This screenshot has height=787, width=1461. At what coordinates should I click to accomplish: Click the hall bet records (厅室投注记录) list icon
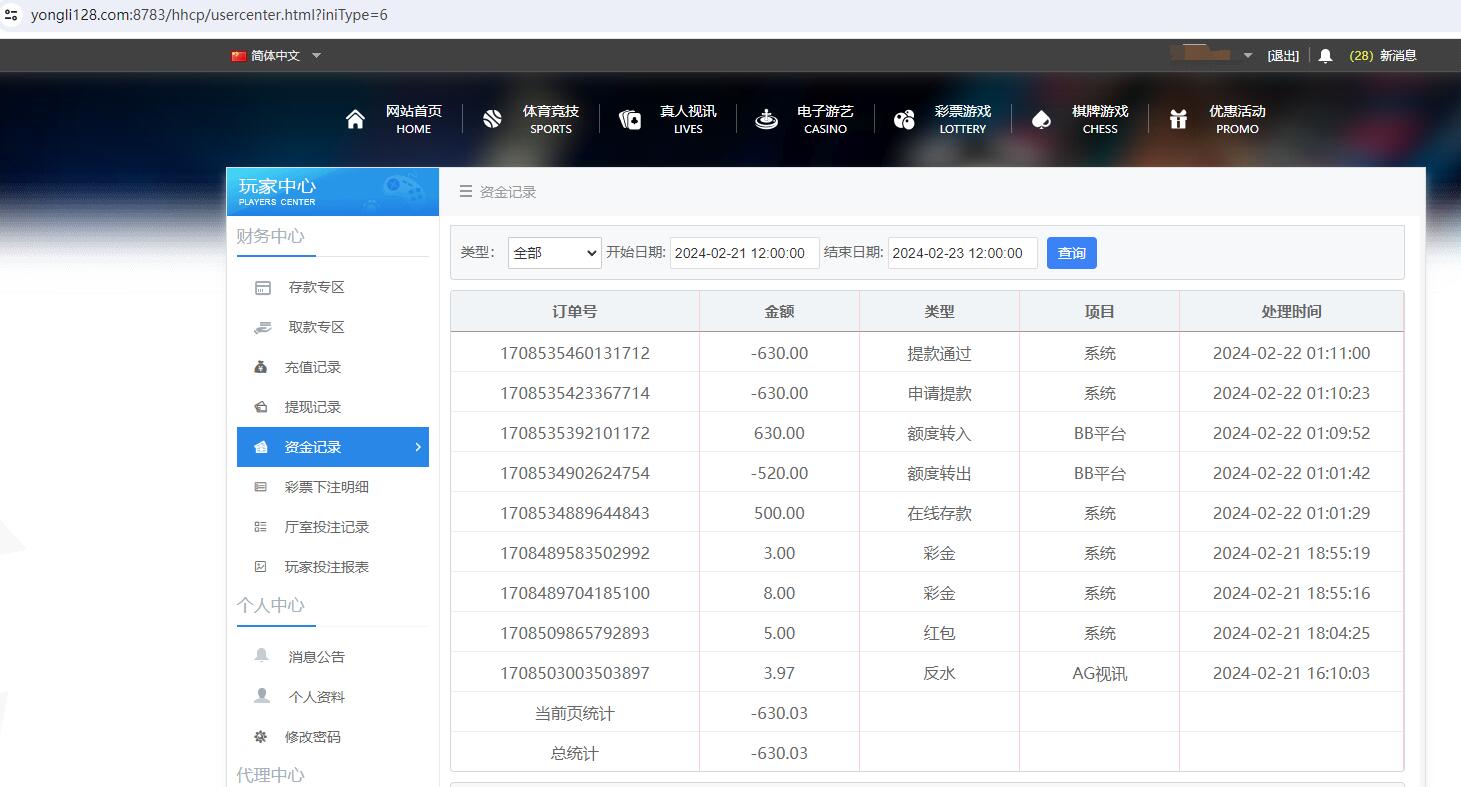261,527
